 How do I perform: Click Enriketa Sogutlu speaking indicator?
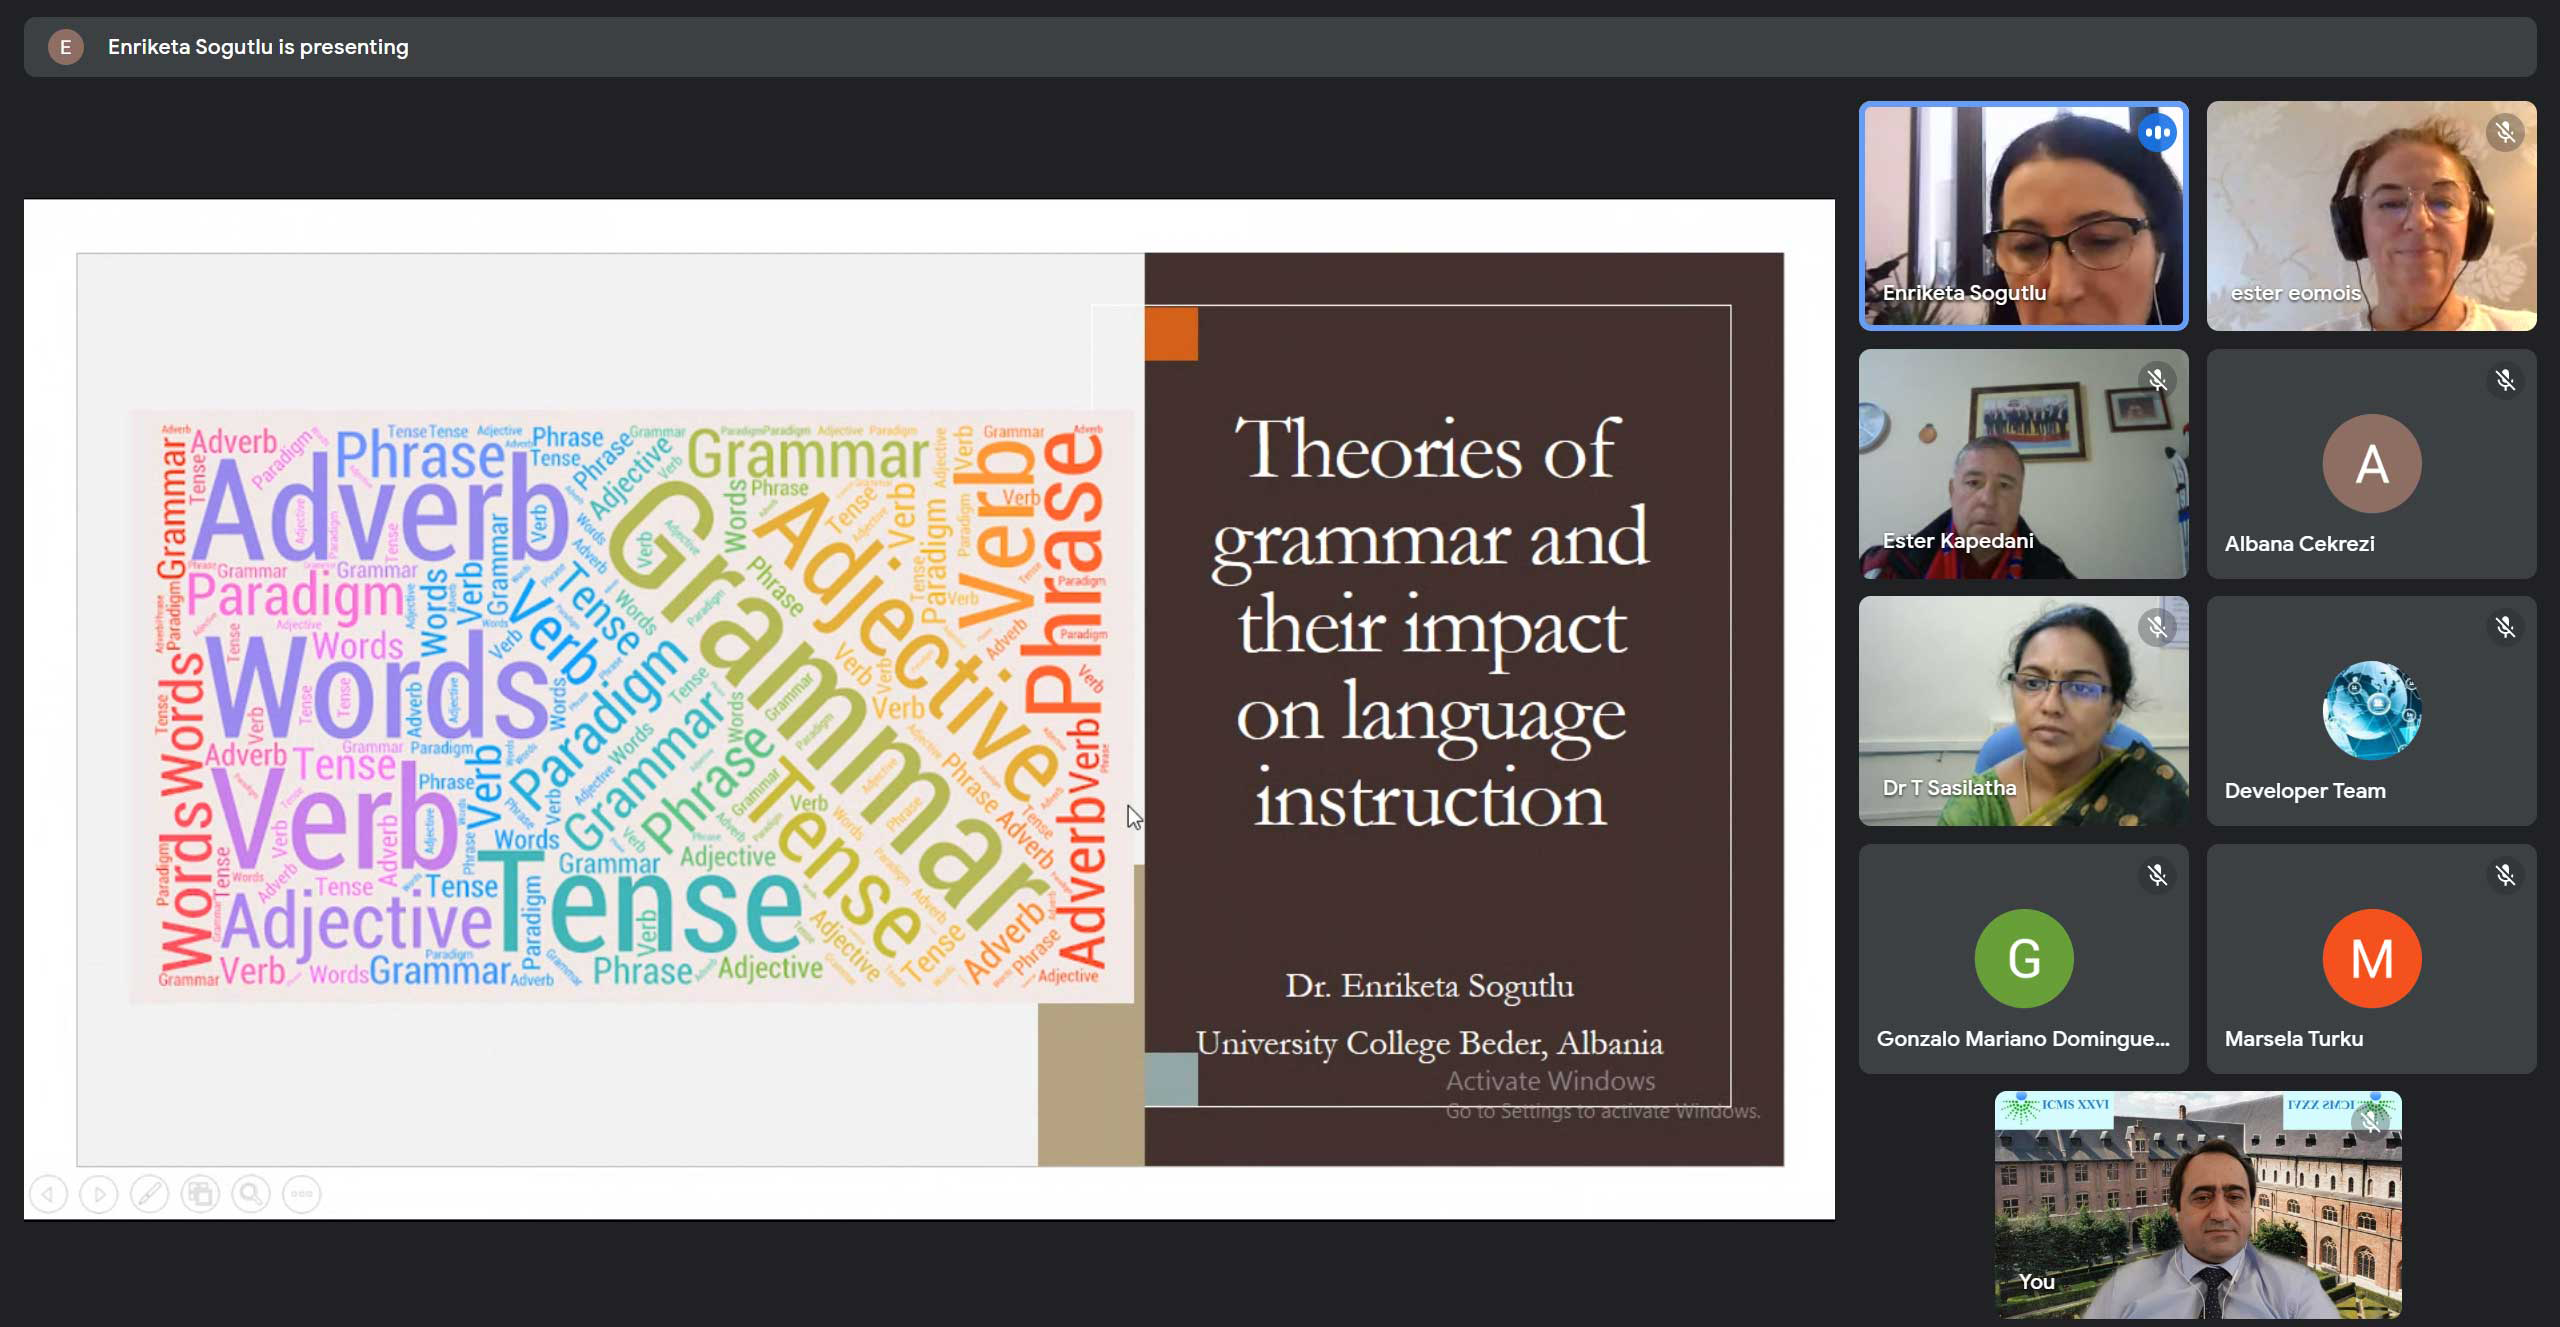[2157, 132]
